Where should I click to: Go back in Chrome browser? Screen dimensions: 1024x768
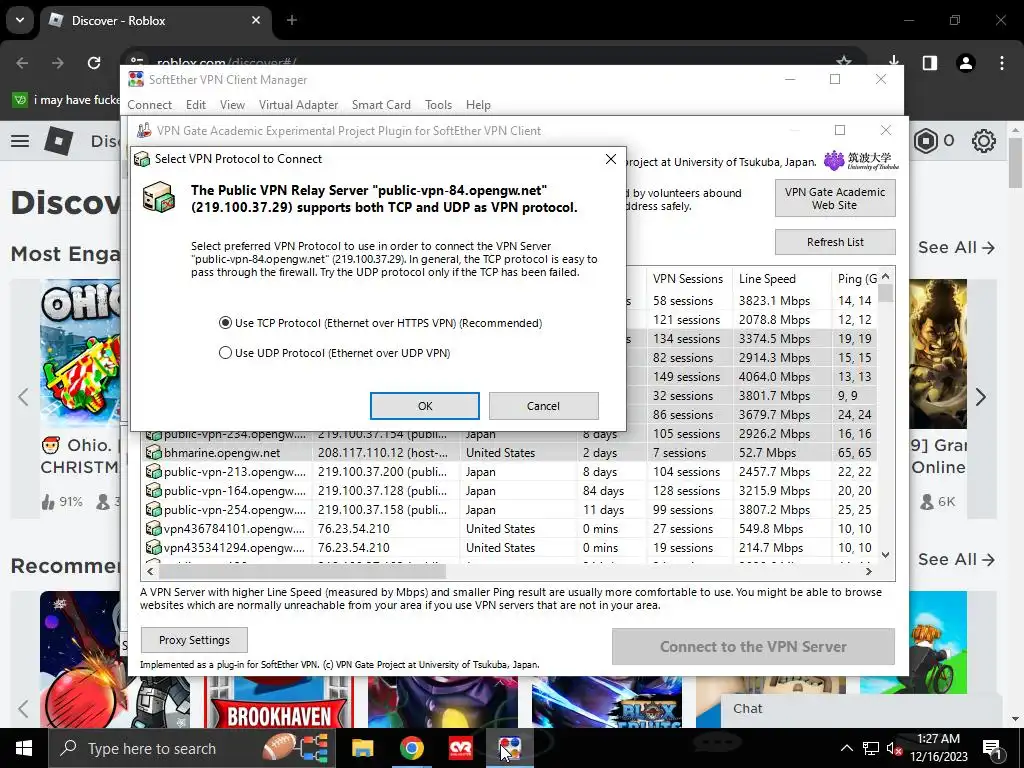22,63
